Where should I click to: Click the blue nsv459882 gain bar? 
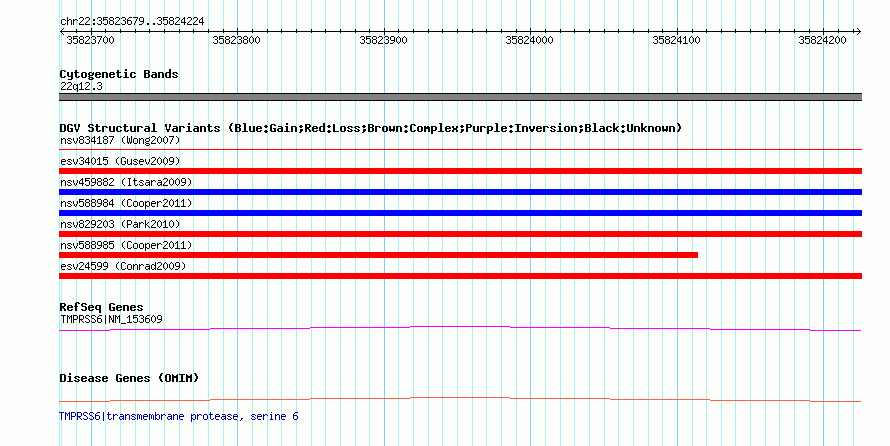point(460,192)
